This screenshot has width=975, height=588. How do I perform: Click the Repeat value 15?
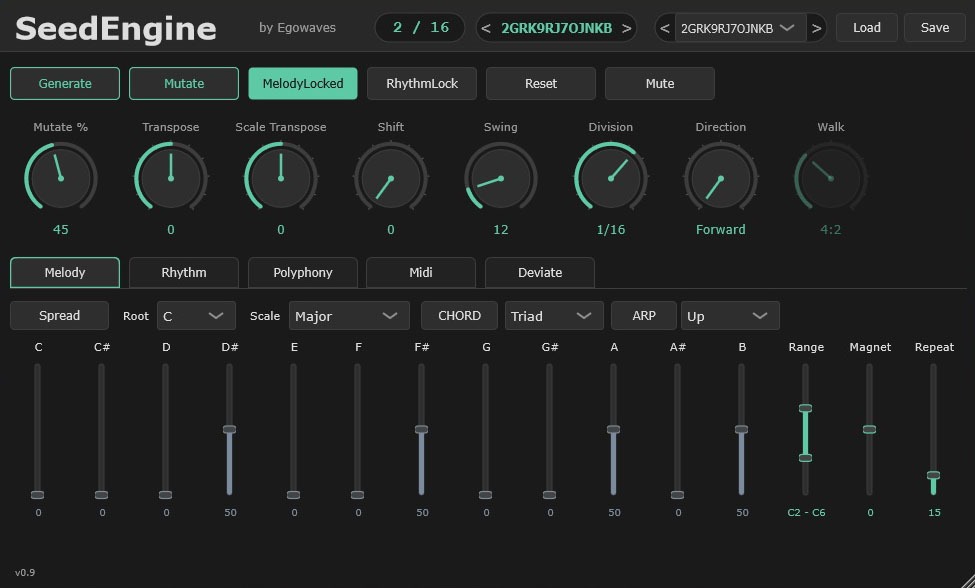tap(935, 513)
